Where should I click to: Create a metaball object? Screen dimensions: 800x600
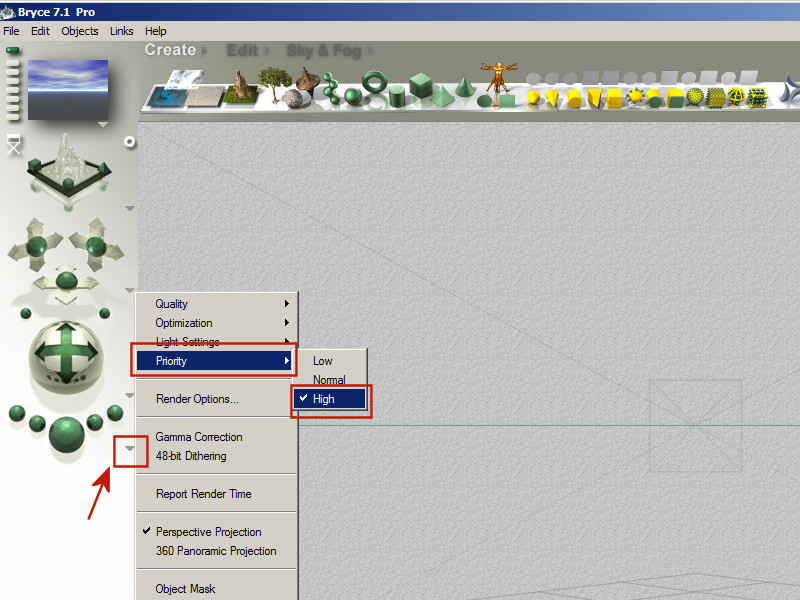tap(331, 88)
